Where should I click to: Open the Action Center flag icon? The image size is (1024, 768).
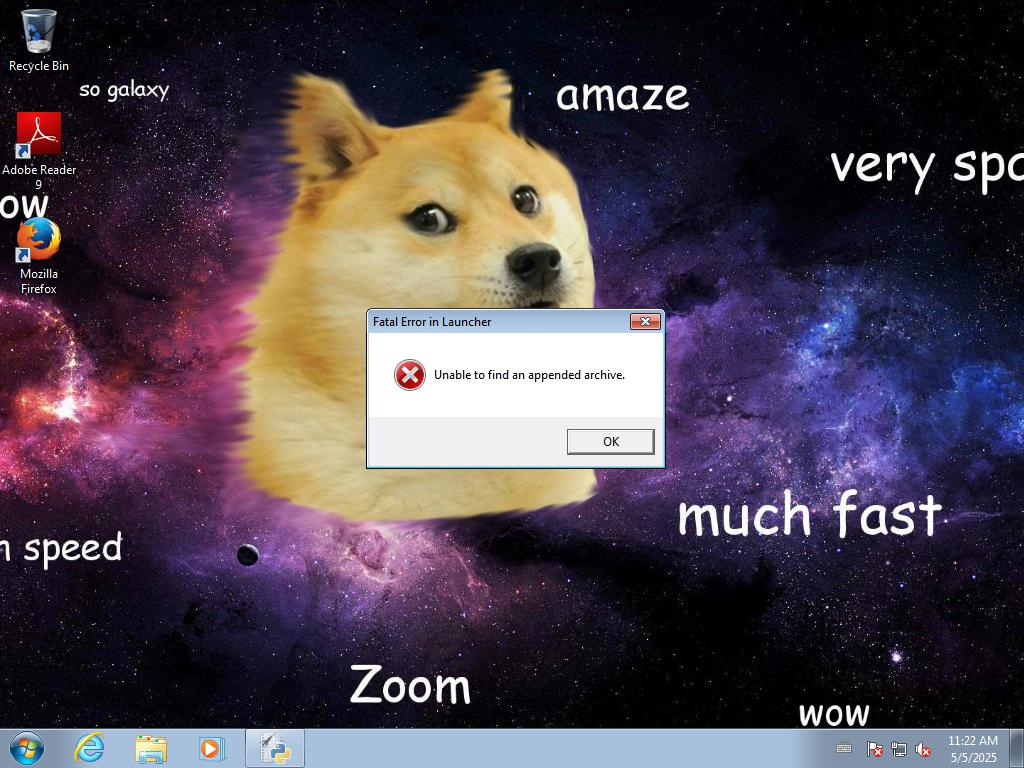tap(874, 749)
